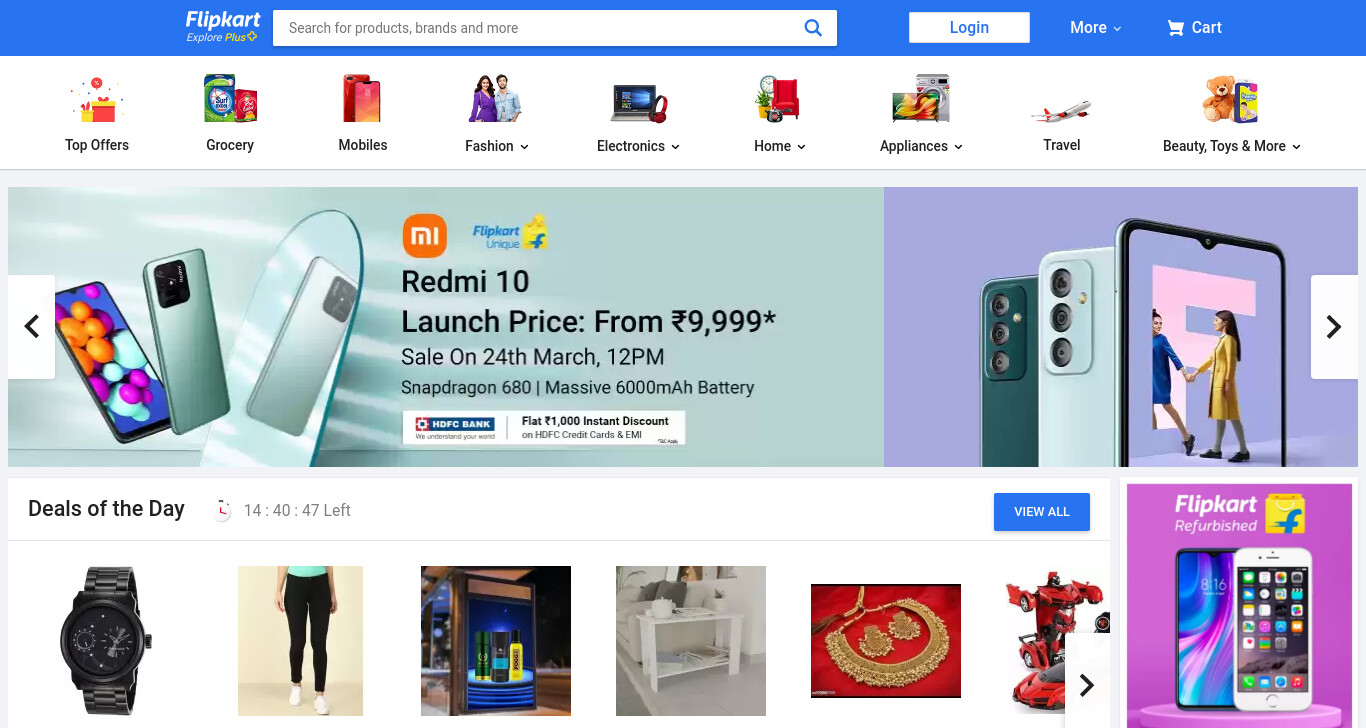
Task: Open Travel airplane icon
Action: pyautogui.click(x=1061, y=110)
